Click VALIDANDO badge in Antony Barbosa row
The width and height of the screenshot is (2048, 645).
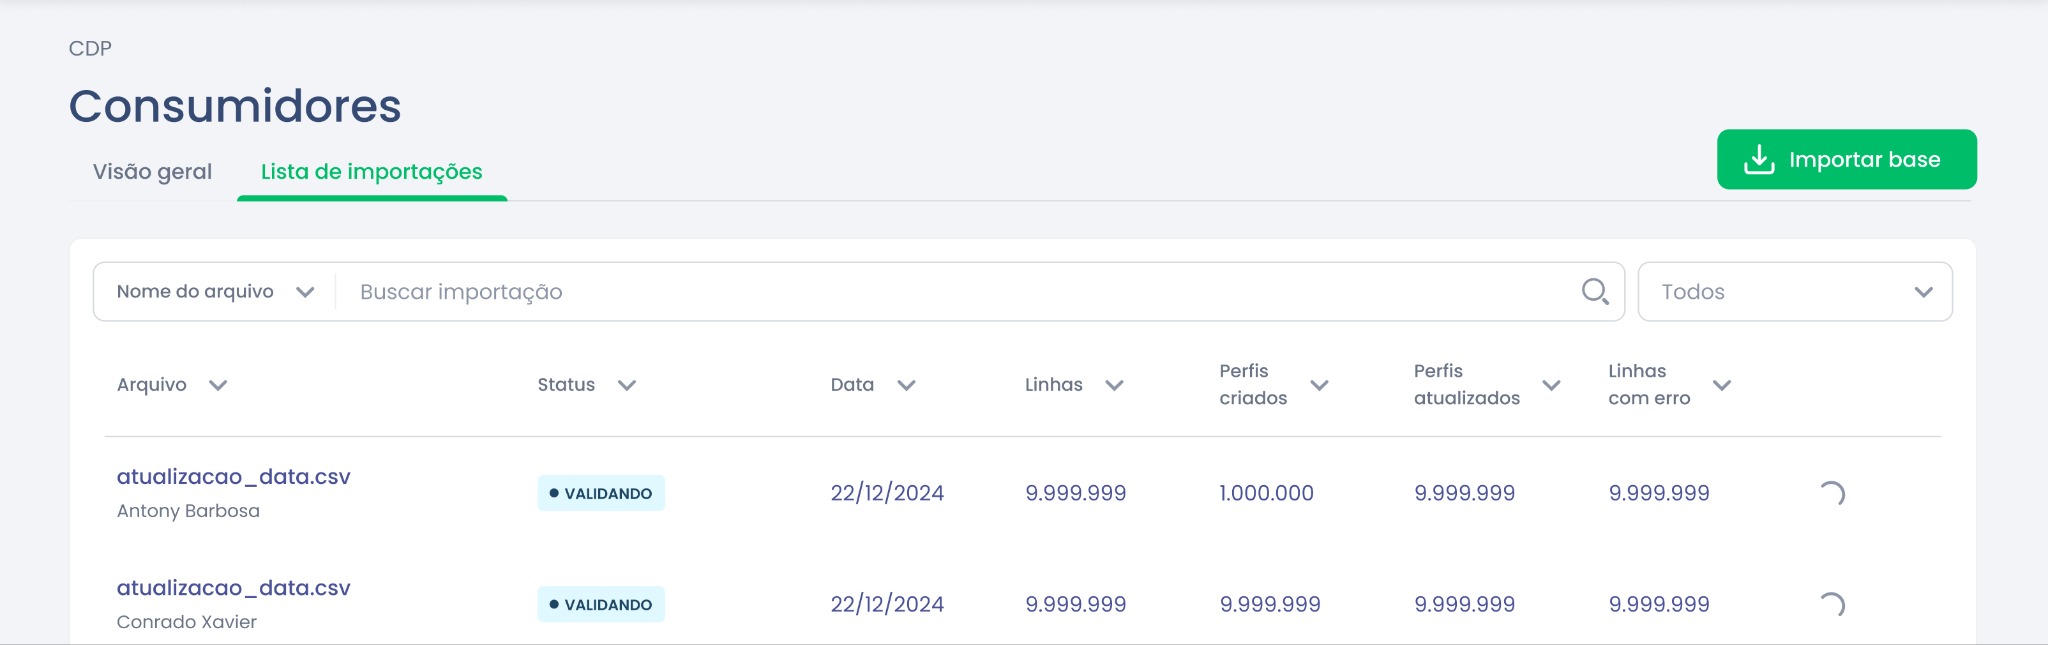tap(601, 493)
